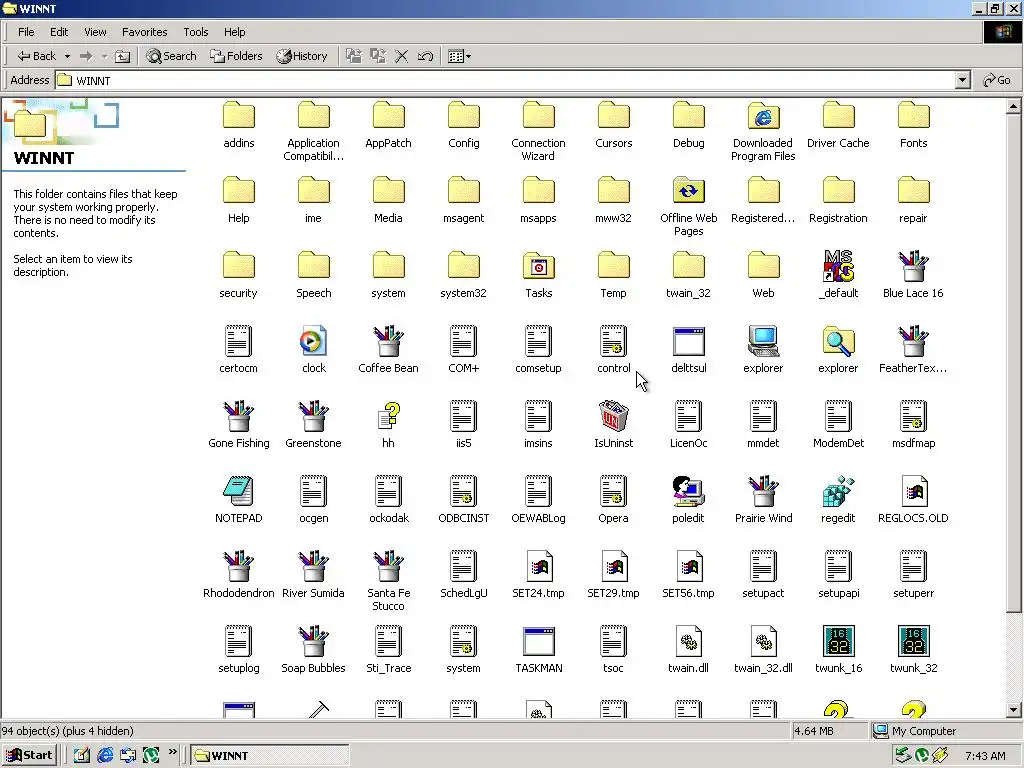Select the control settings file icon
Screen dimensions: 1024x768
click(x=613, y=341)
